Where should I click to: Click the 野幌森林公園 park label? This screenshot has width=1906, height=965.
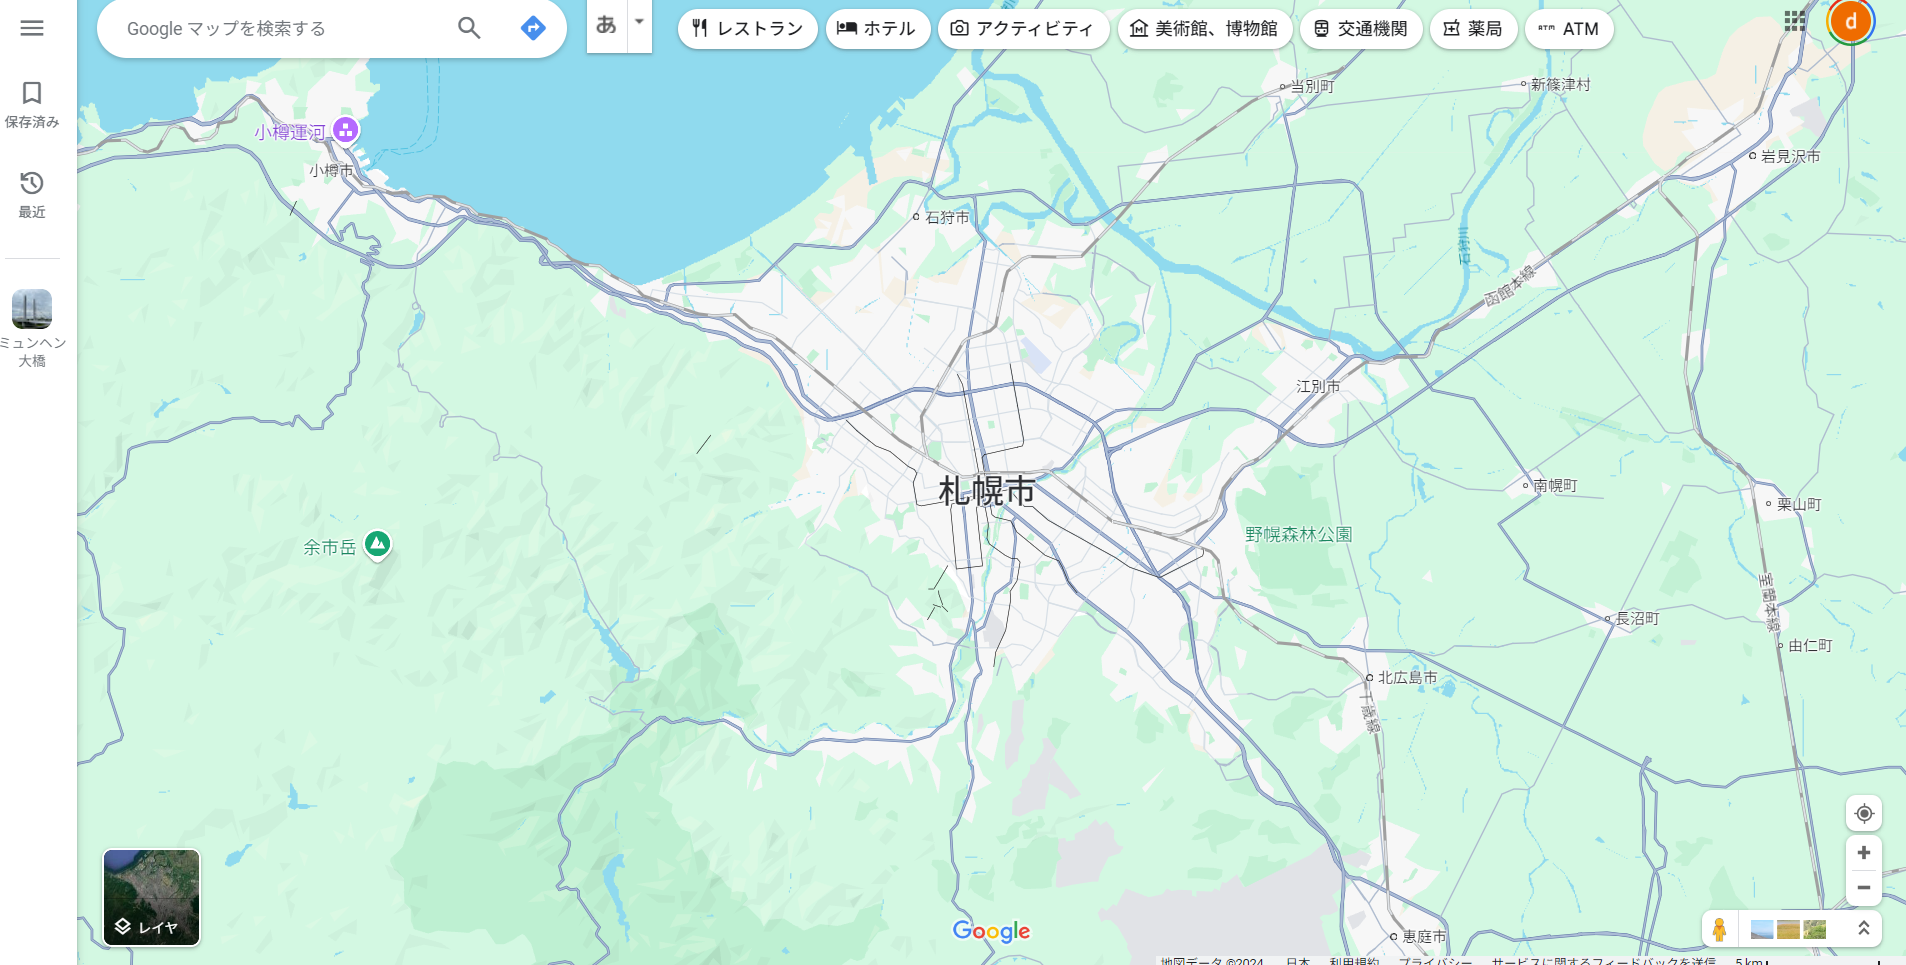[1298, 535]
